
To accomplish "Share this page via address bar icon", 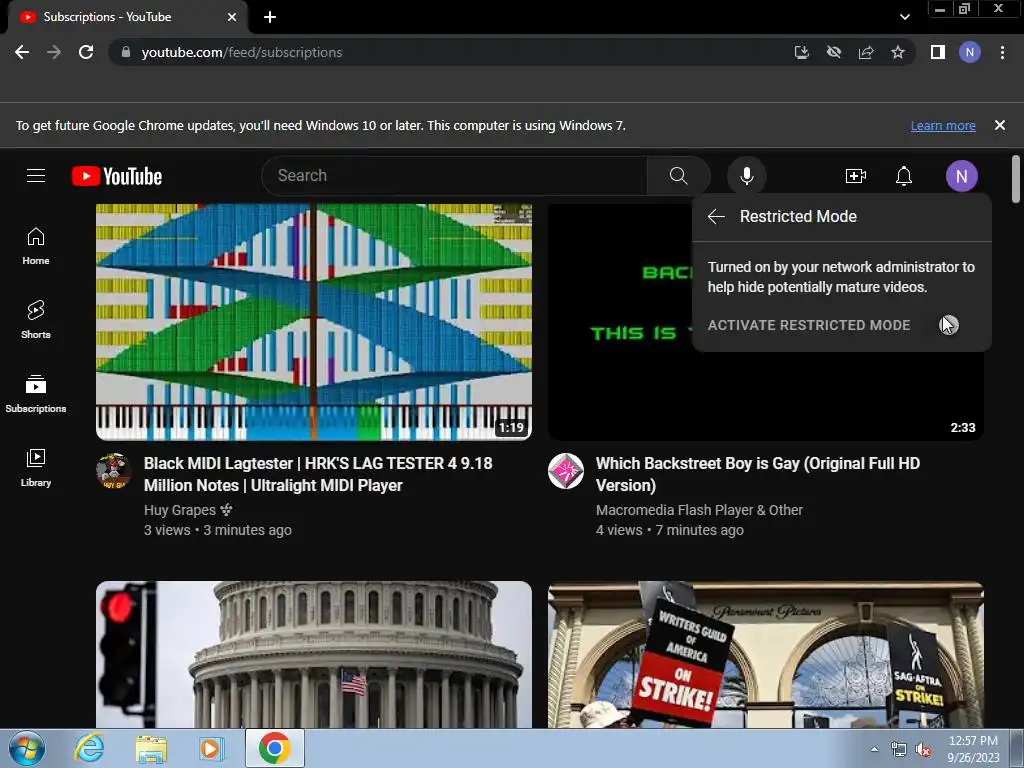I will tap(866, 52).
